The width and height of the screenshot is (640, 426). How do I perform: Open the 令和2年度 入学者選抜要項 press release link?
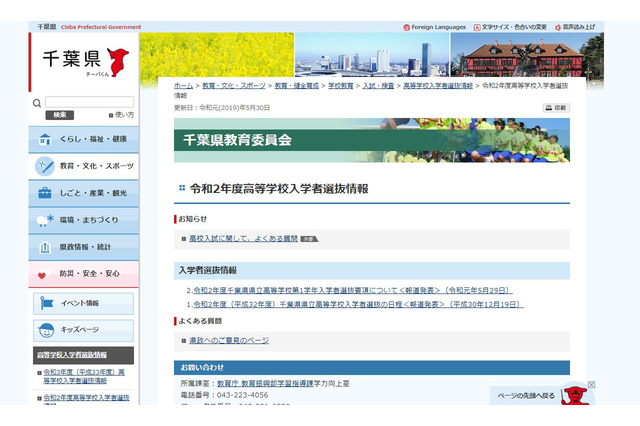click(x=353, y=291)
